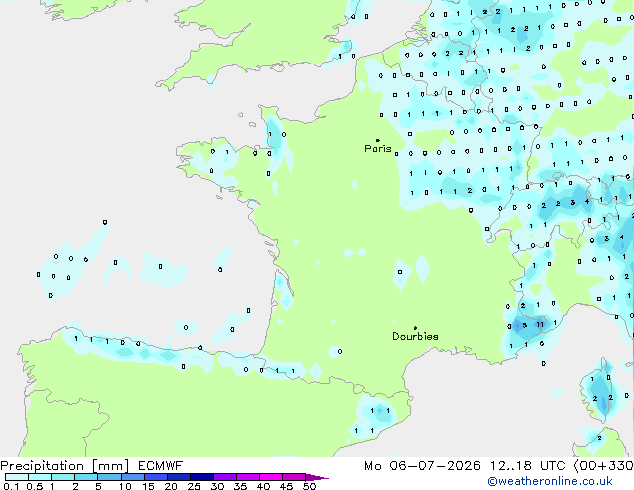Pick the legend swatch between 2 and 5
This screenshot has width=634, height=490.
86,477
